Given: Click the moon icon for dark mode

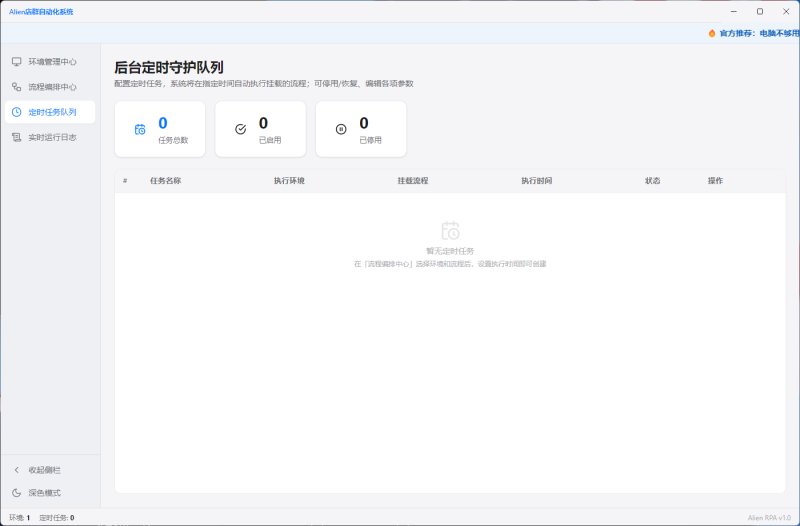Looking at the screenshot, I should (16, 493).
